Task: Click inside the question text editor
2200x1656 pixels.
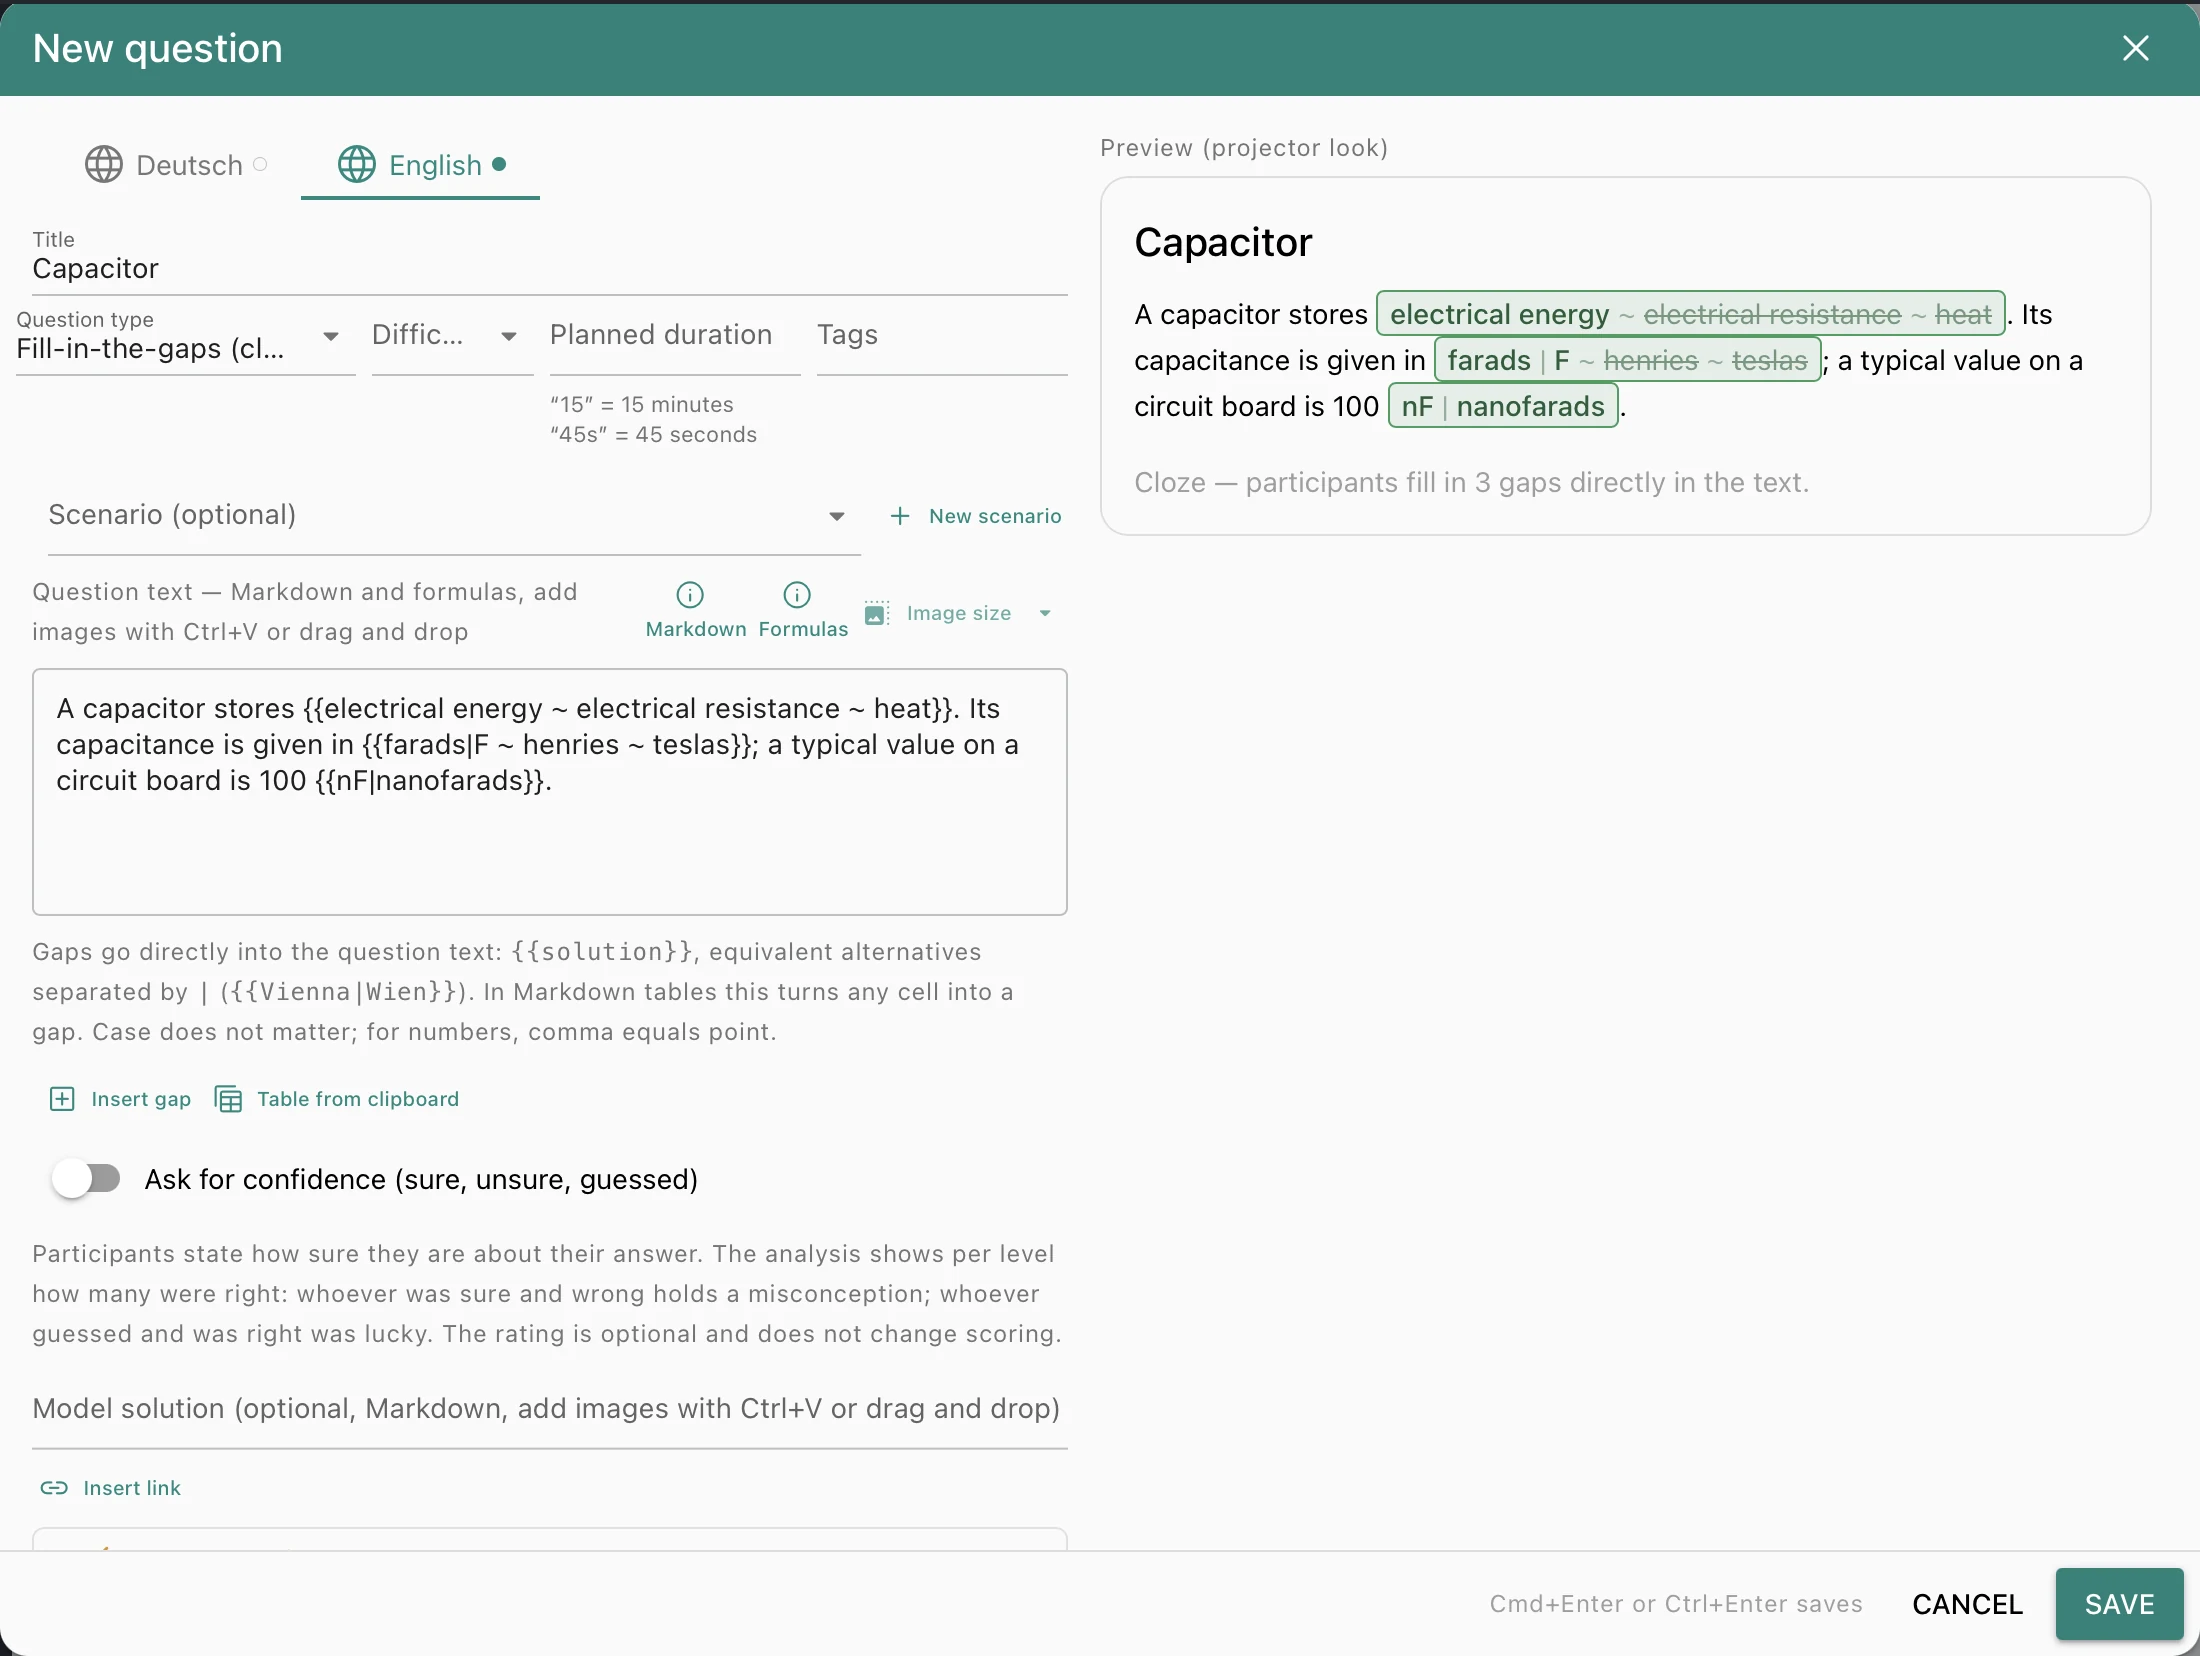Action: click(x=549, y=791)
